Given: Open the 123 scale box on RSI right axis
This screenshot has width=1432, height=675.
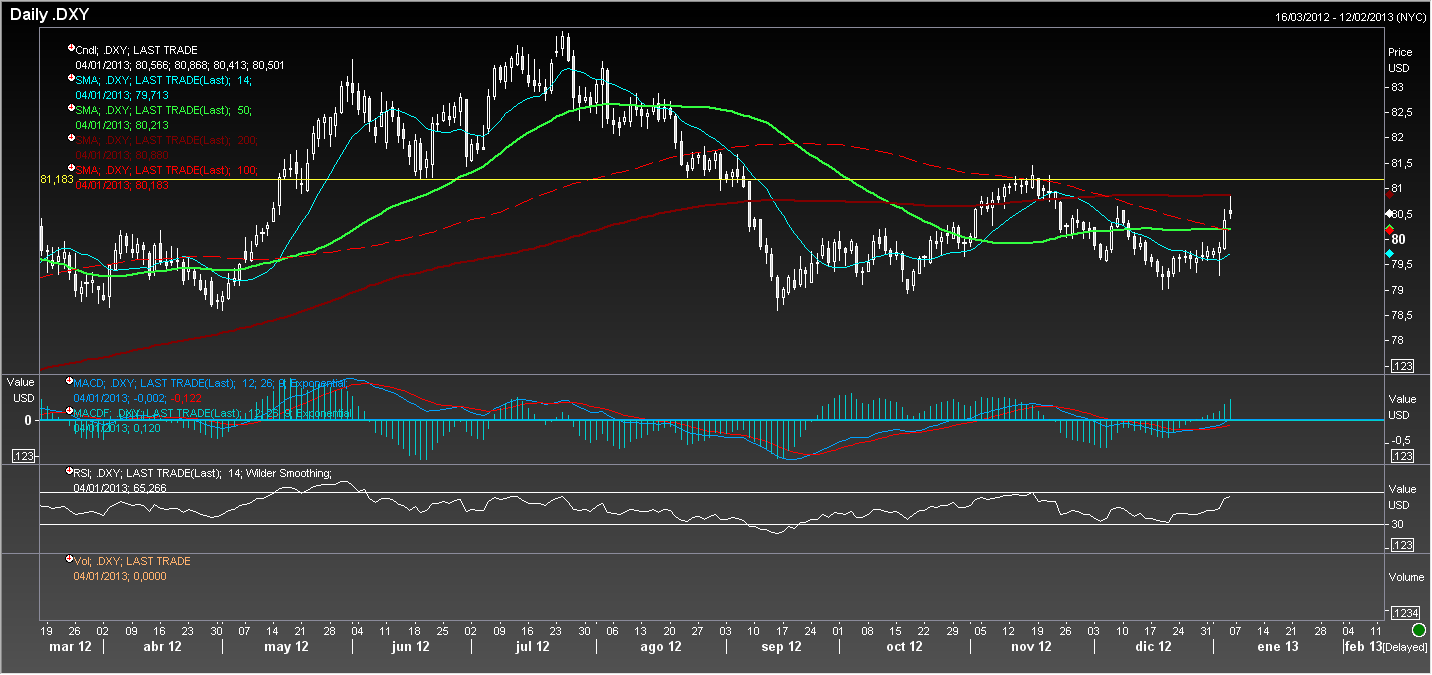Looking at the screenshot, I should 1402,545.
